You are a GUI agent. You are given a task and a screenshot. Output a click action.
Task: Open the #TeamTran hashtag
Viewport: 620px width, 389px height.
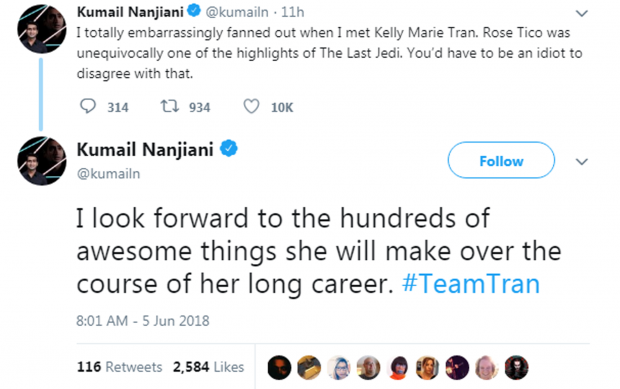(x=471, y=283)
